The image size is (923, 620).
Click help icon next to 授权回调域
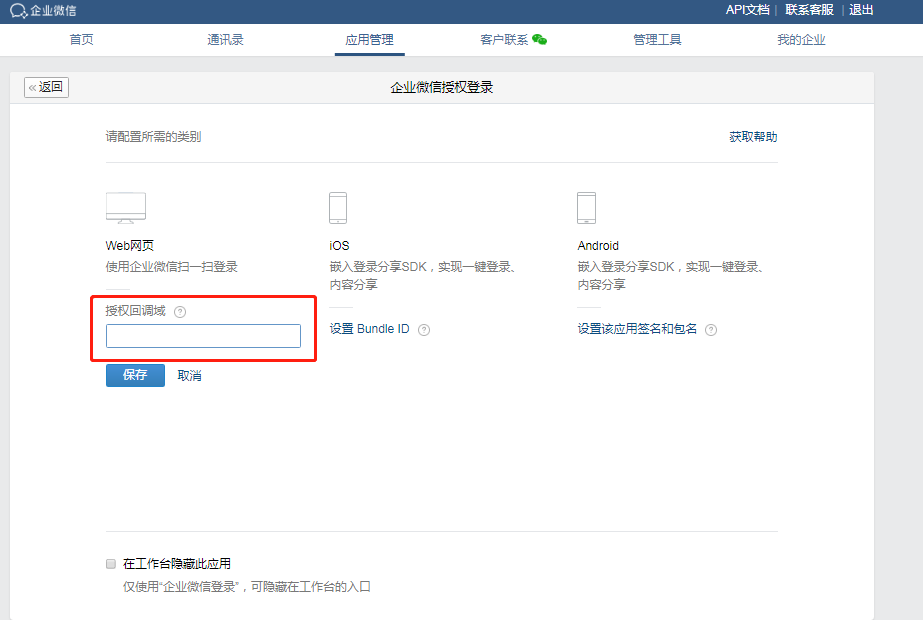[180, 312]
